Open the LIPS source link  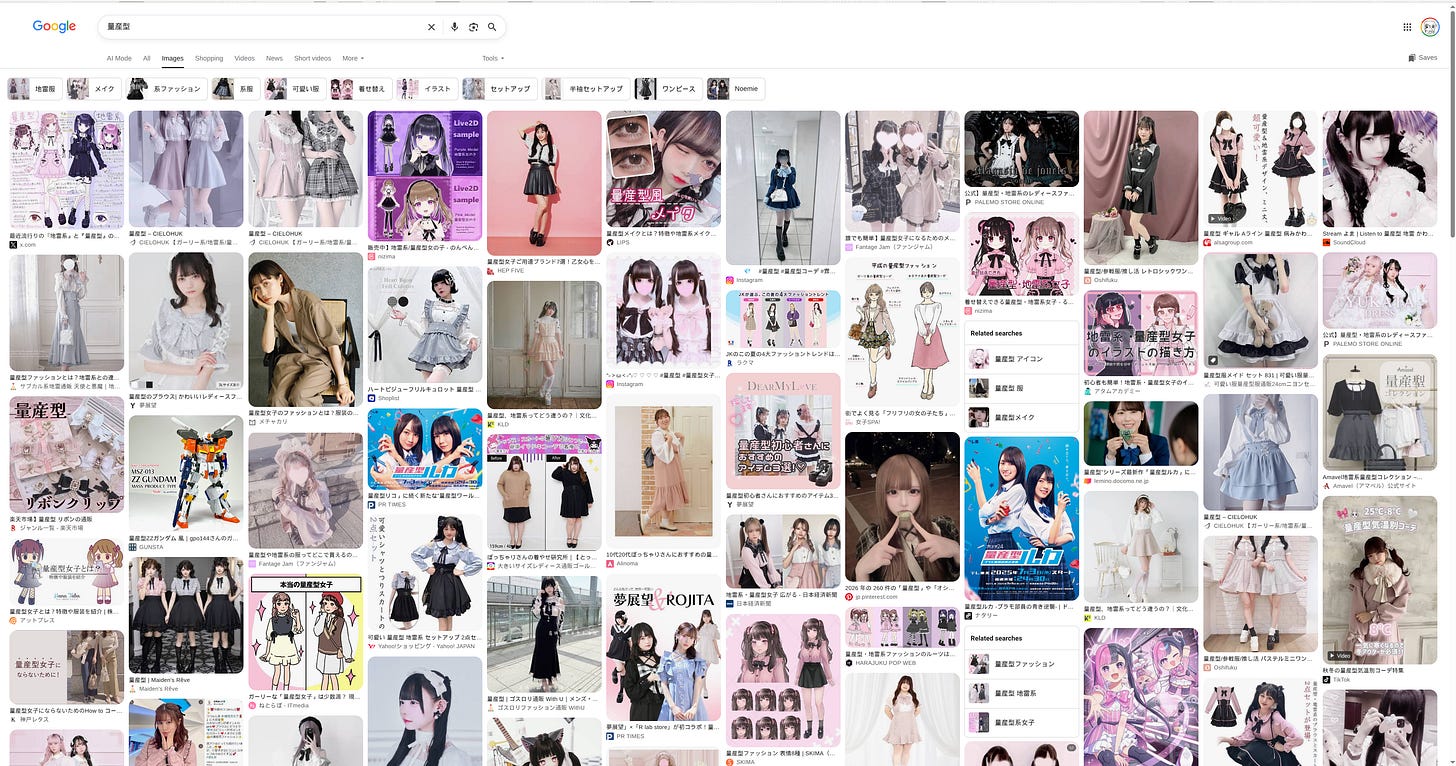(621, 243)
